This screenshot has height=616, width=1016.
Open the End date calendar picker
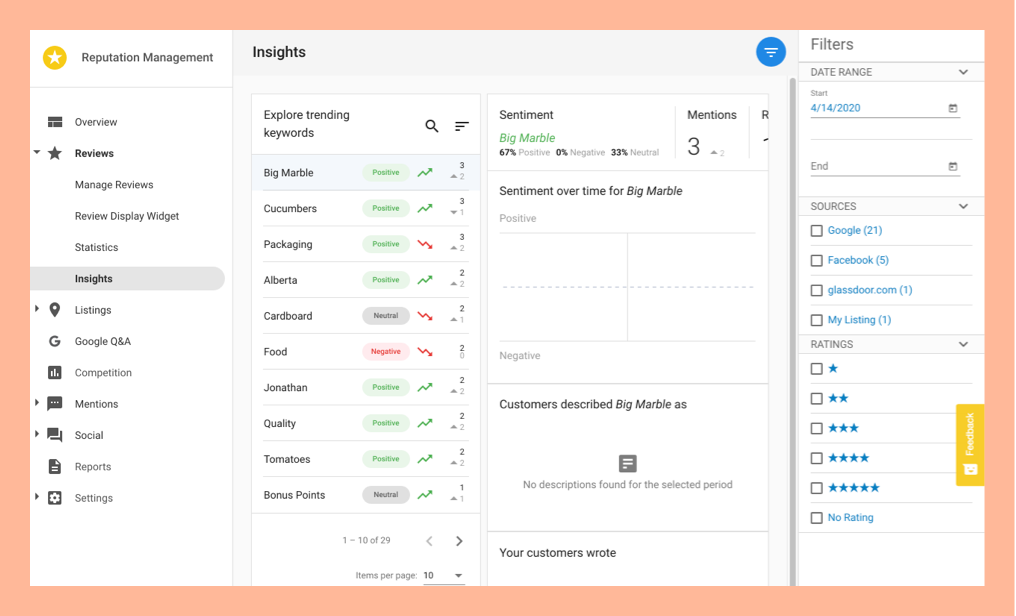[953, 166]
